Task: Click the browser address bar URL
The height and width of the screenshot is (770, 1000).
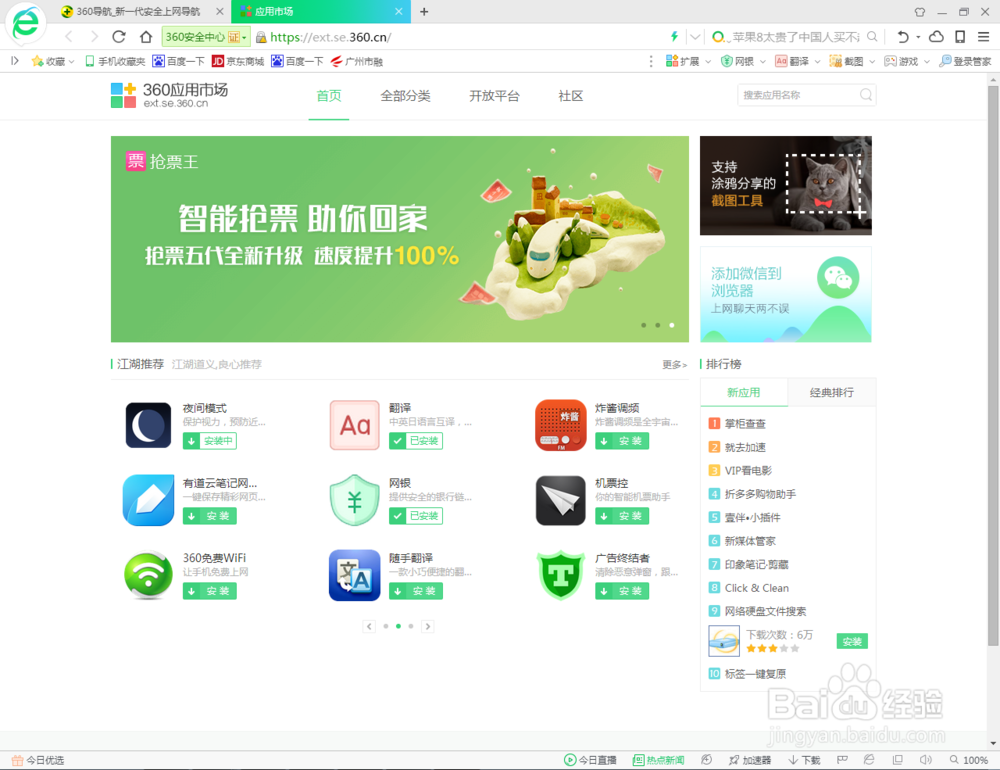Action: point(330,37)
